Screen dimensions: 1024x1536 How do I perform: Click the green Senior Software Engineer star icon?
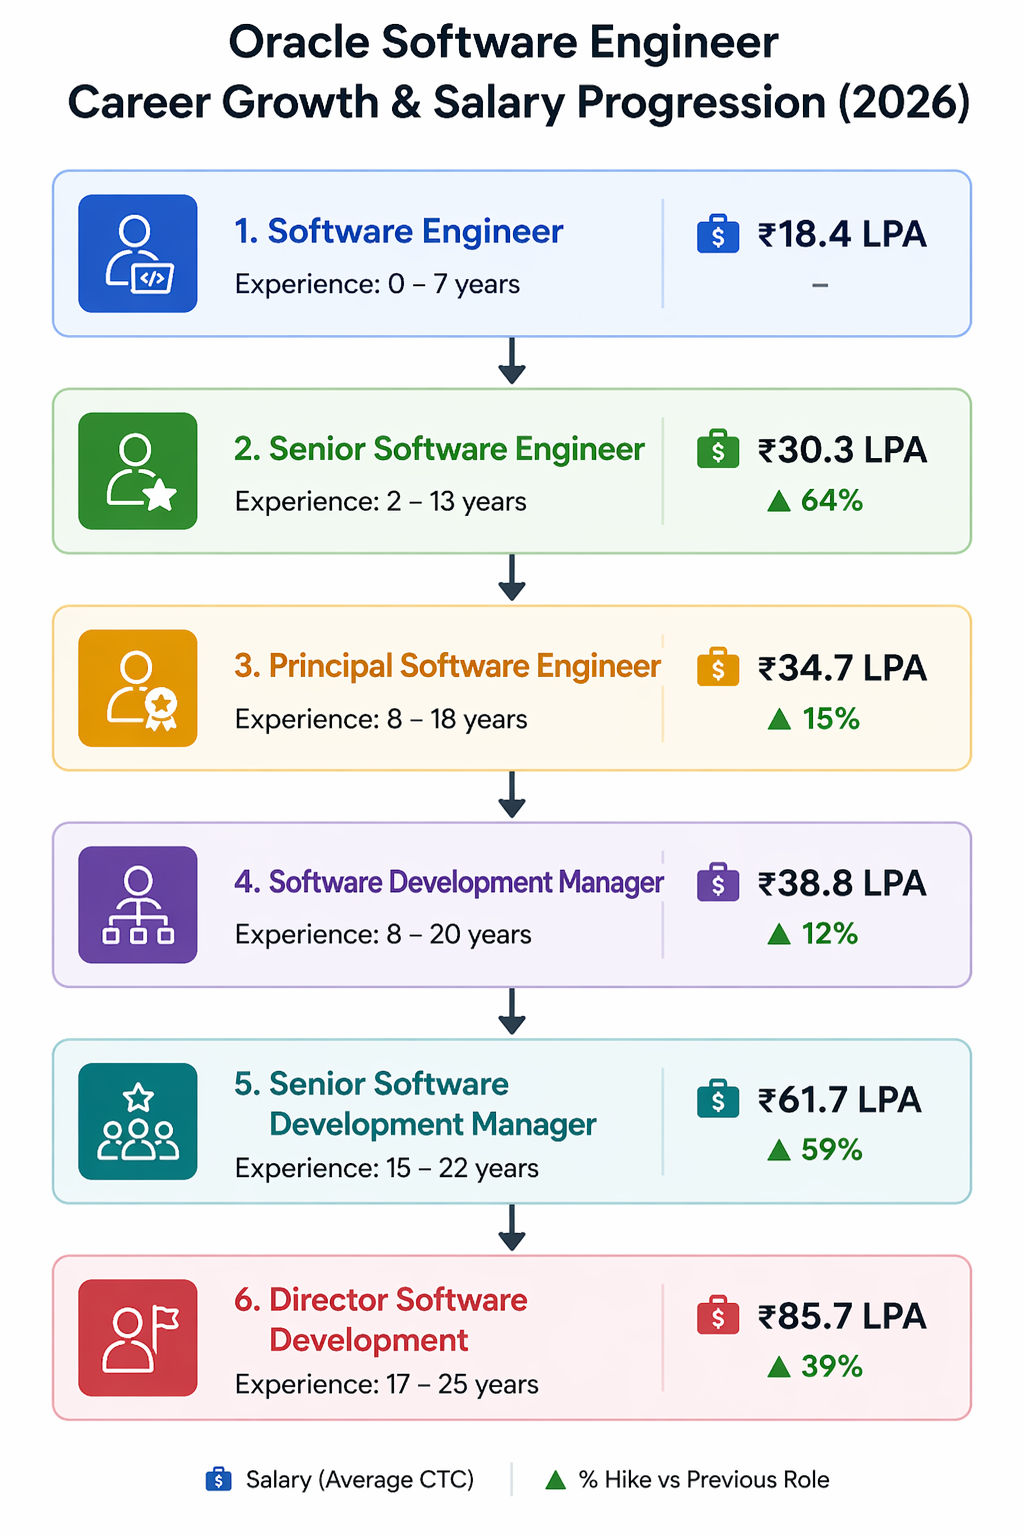pos(138,471)
